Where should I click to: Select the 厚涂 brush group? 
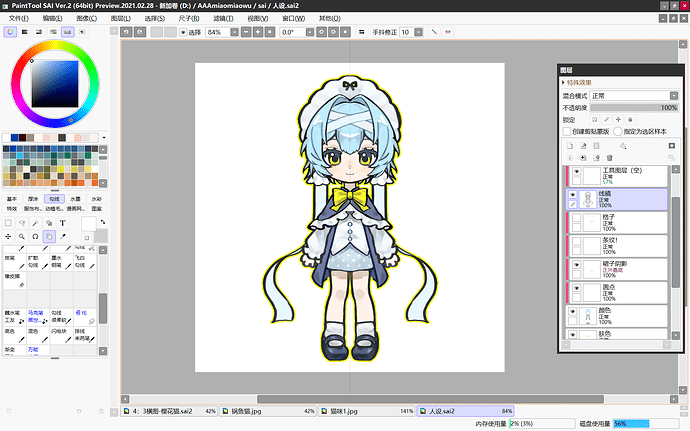tap(33, 199)
